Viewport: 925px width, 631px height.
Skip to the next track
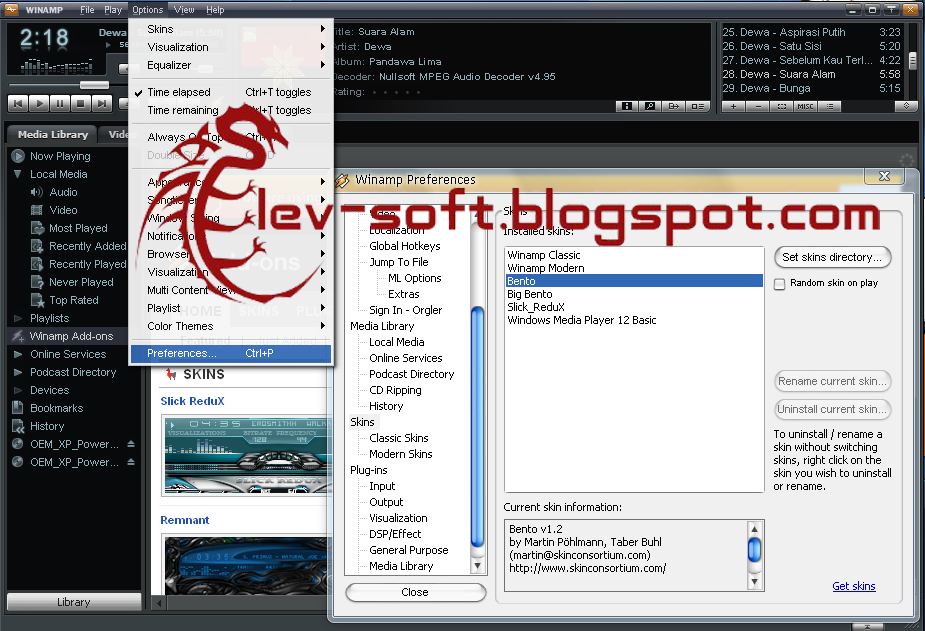pyautogui.click(x=101, y=103)
